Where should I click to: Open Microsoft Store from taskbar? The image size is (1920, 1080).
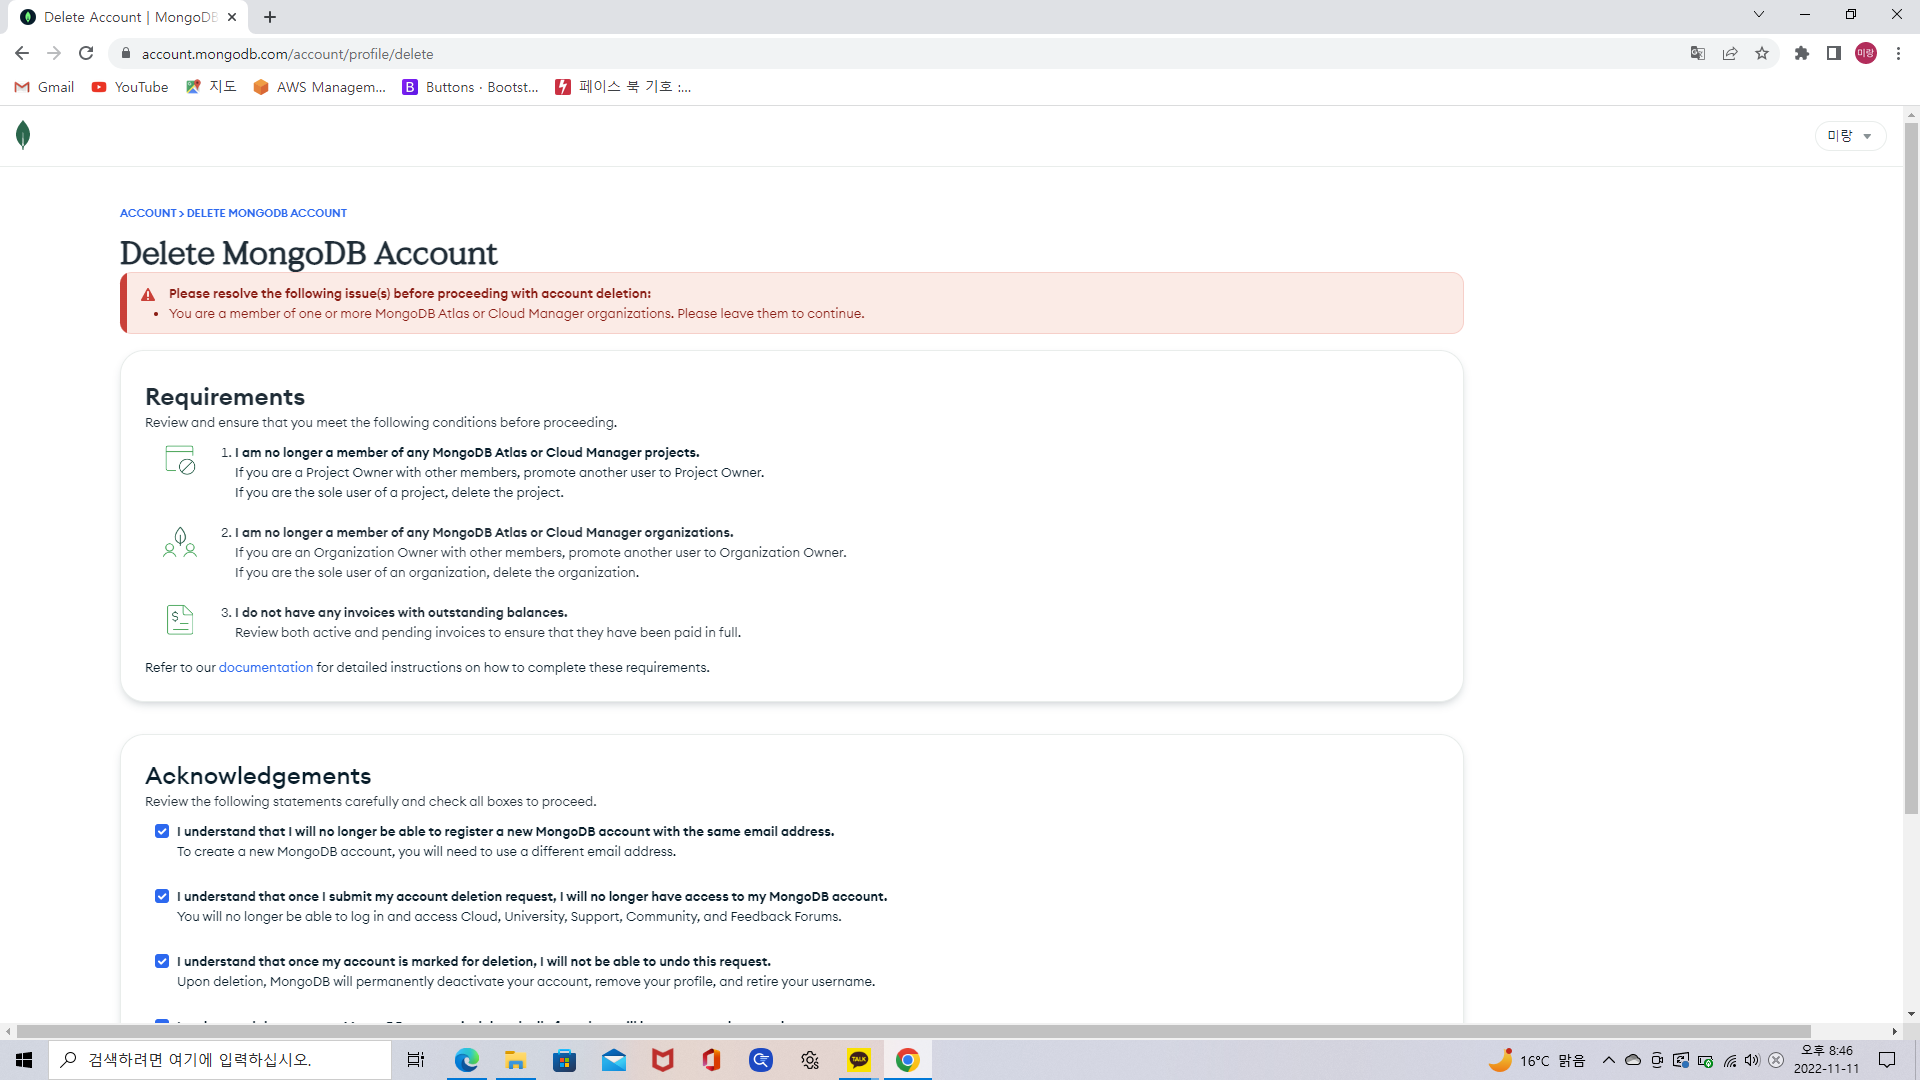(x=565, y=1060)
